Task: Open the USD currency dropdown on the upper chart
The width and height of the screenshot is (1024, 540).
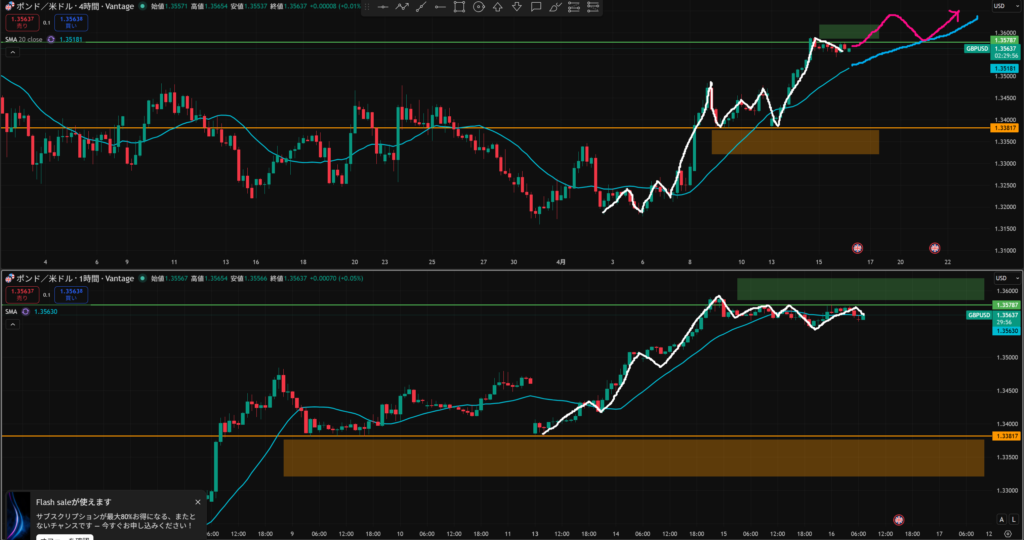Action: point(999,7)
